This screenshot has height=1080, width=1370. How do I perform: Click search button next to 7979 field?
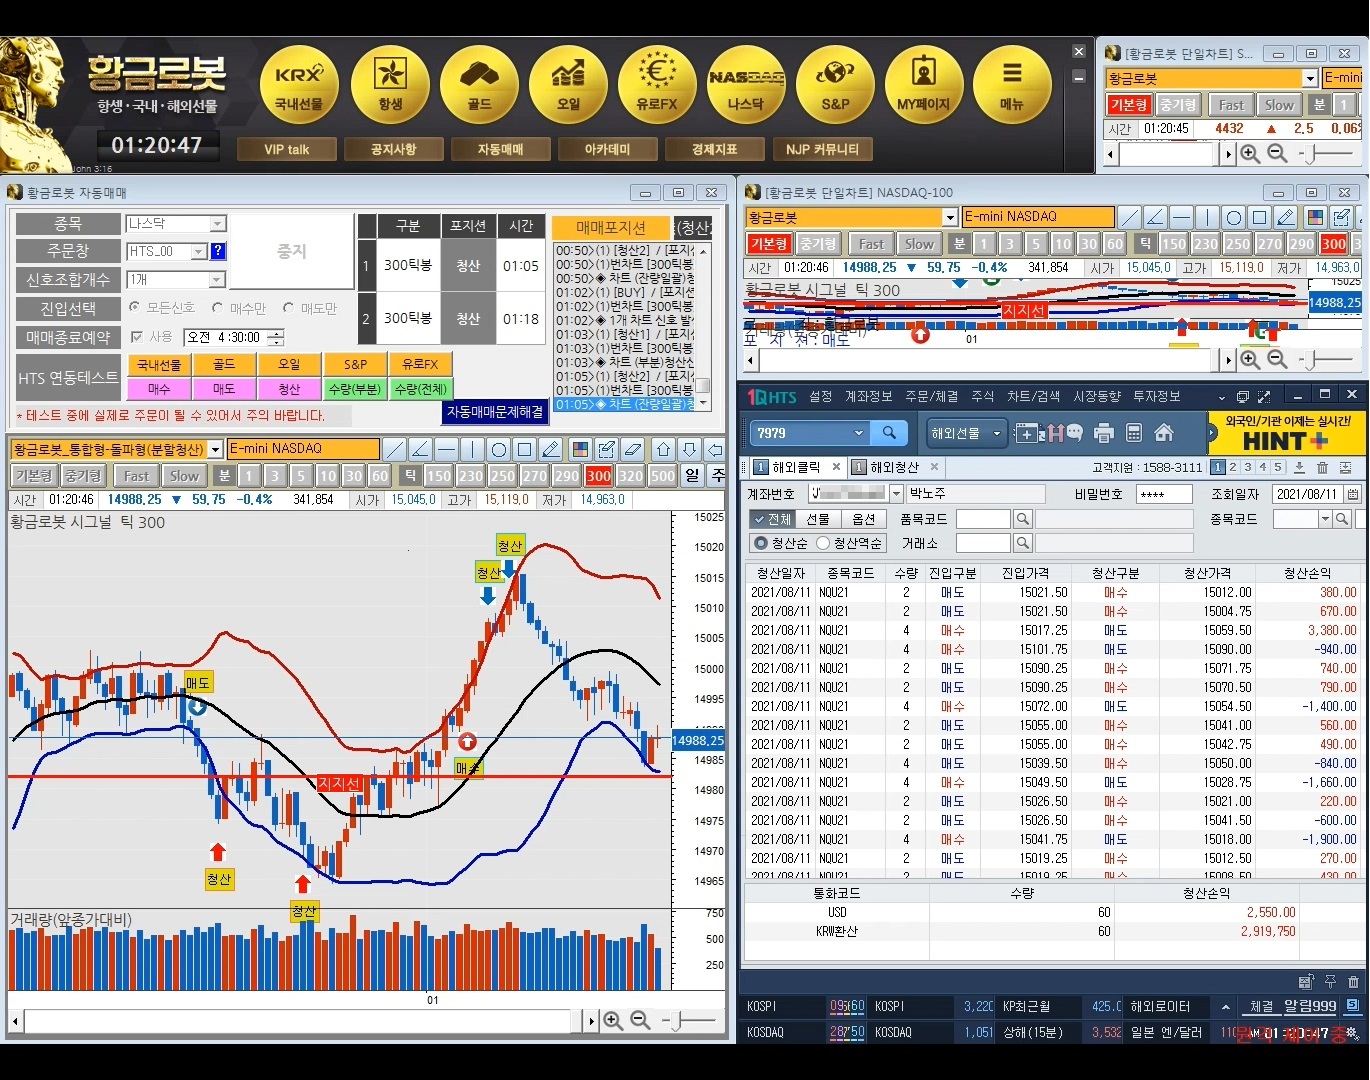point(889,433)
